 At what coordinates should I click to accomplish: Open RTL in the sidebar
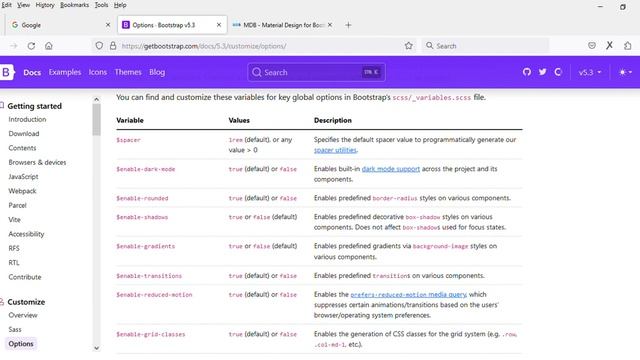point(14,263)
